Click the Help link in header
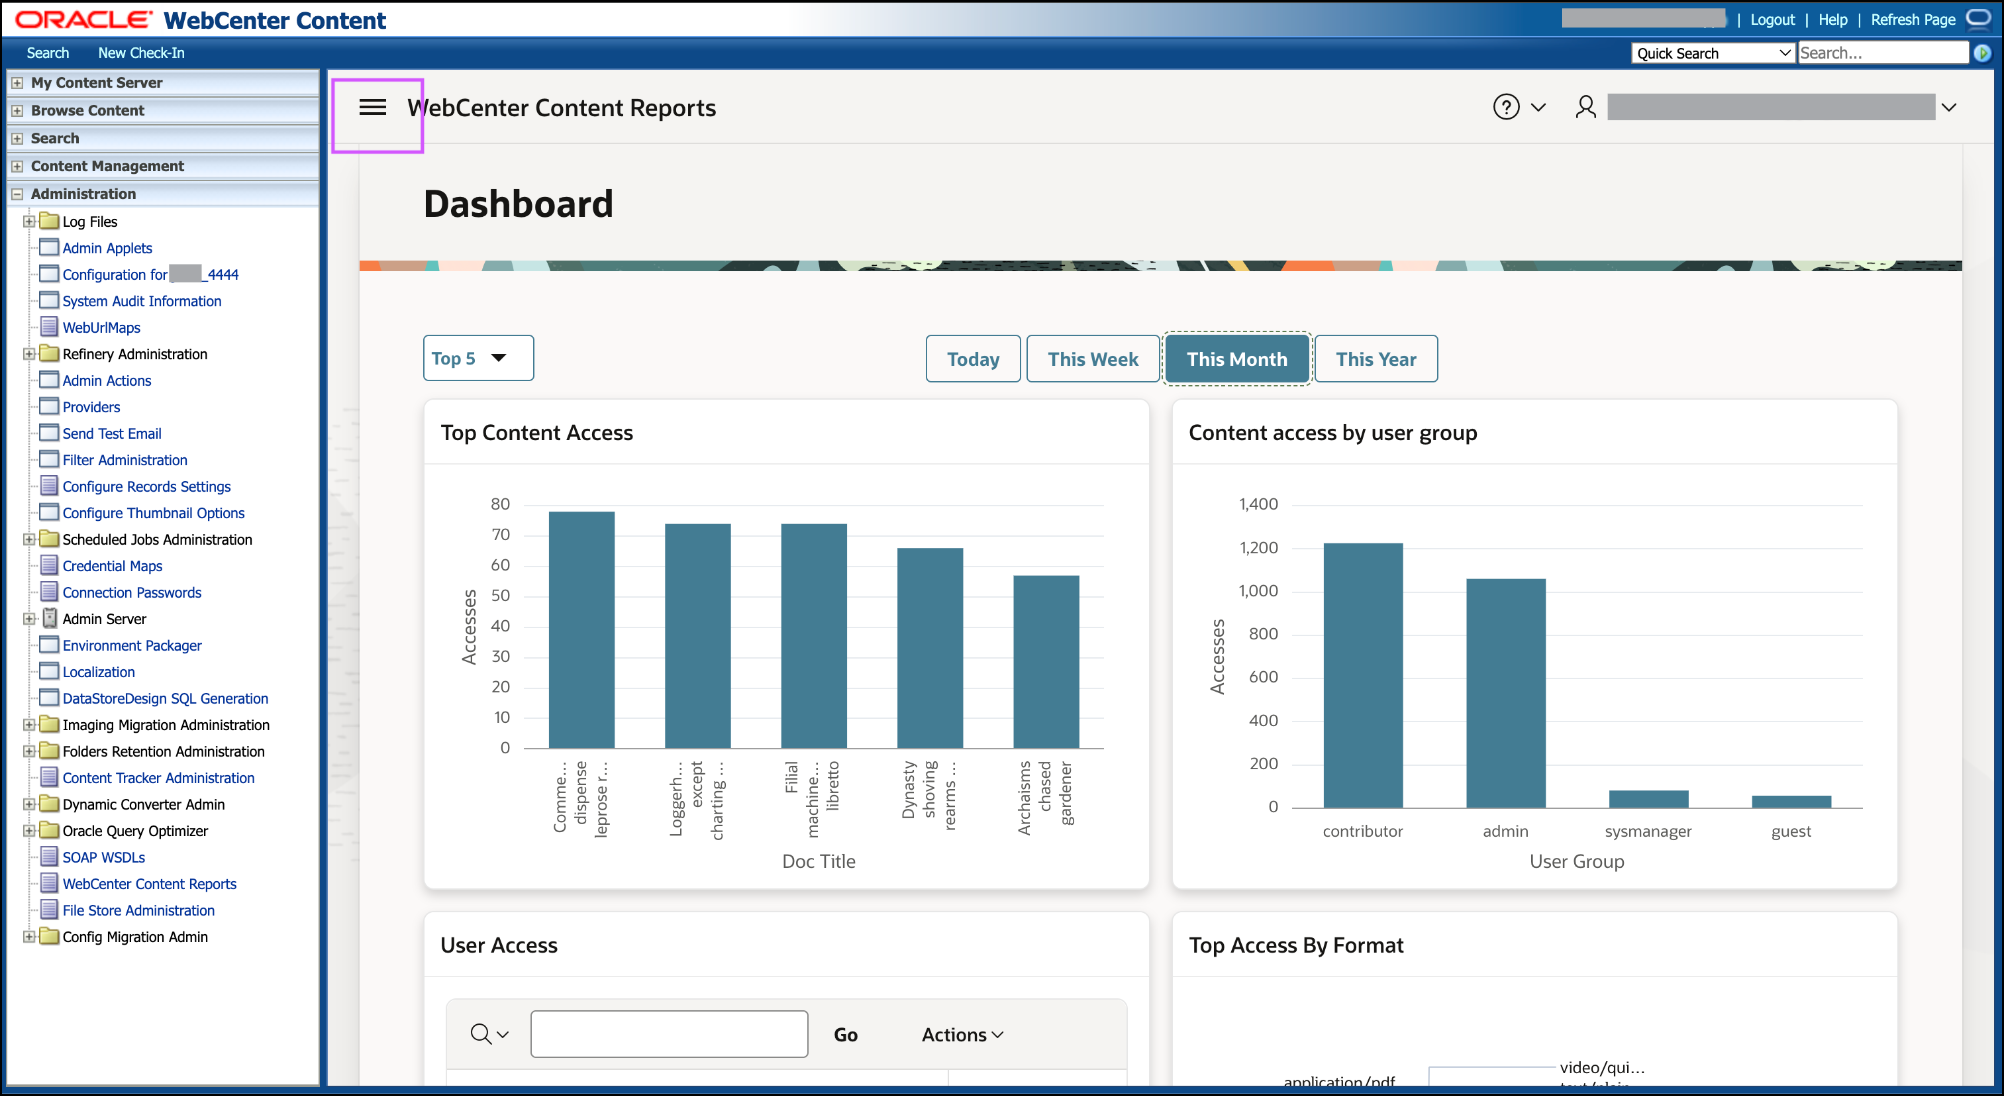Viewport: 2004px width, 1096px height. (1833, 19)
